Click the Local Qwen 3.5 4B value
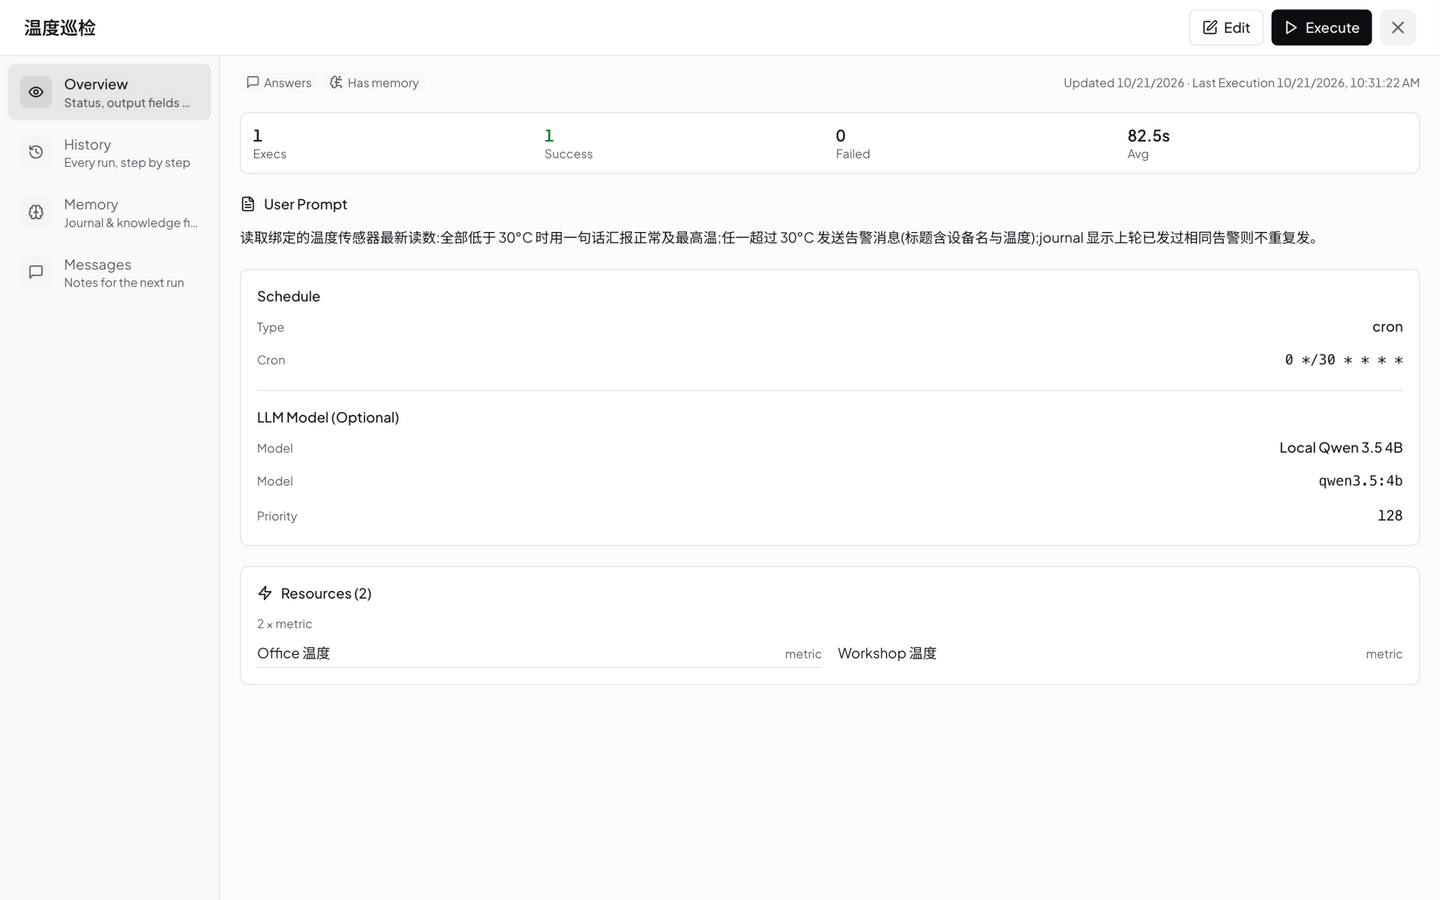 [1341, 447]
